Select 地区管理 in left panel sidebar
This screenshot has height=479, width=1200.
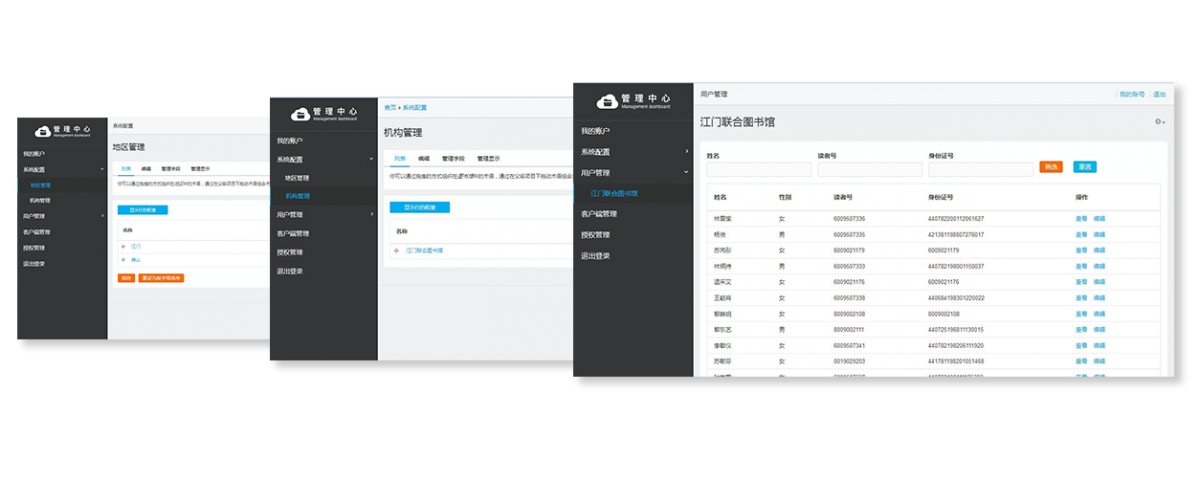point(40,185)
